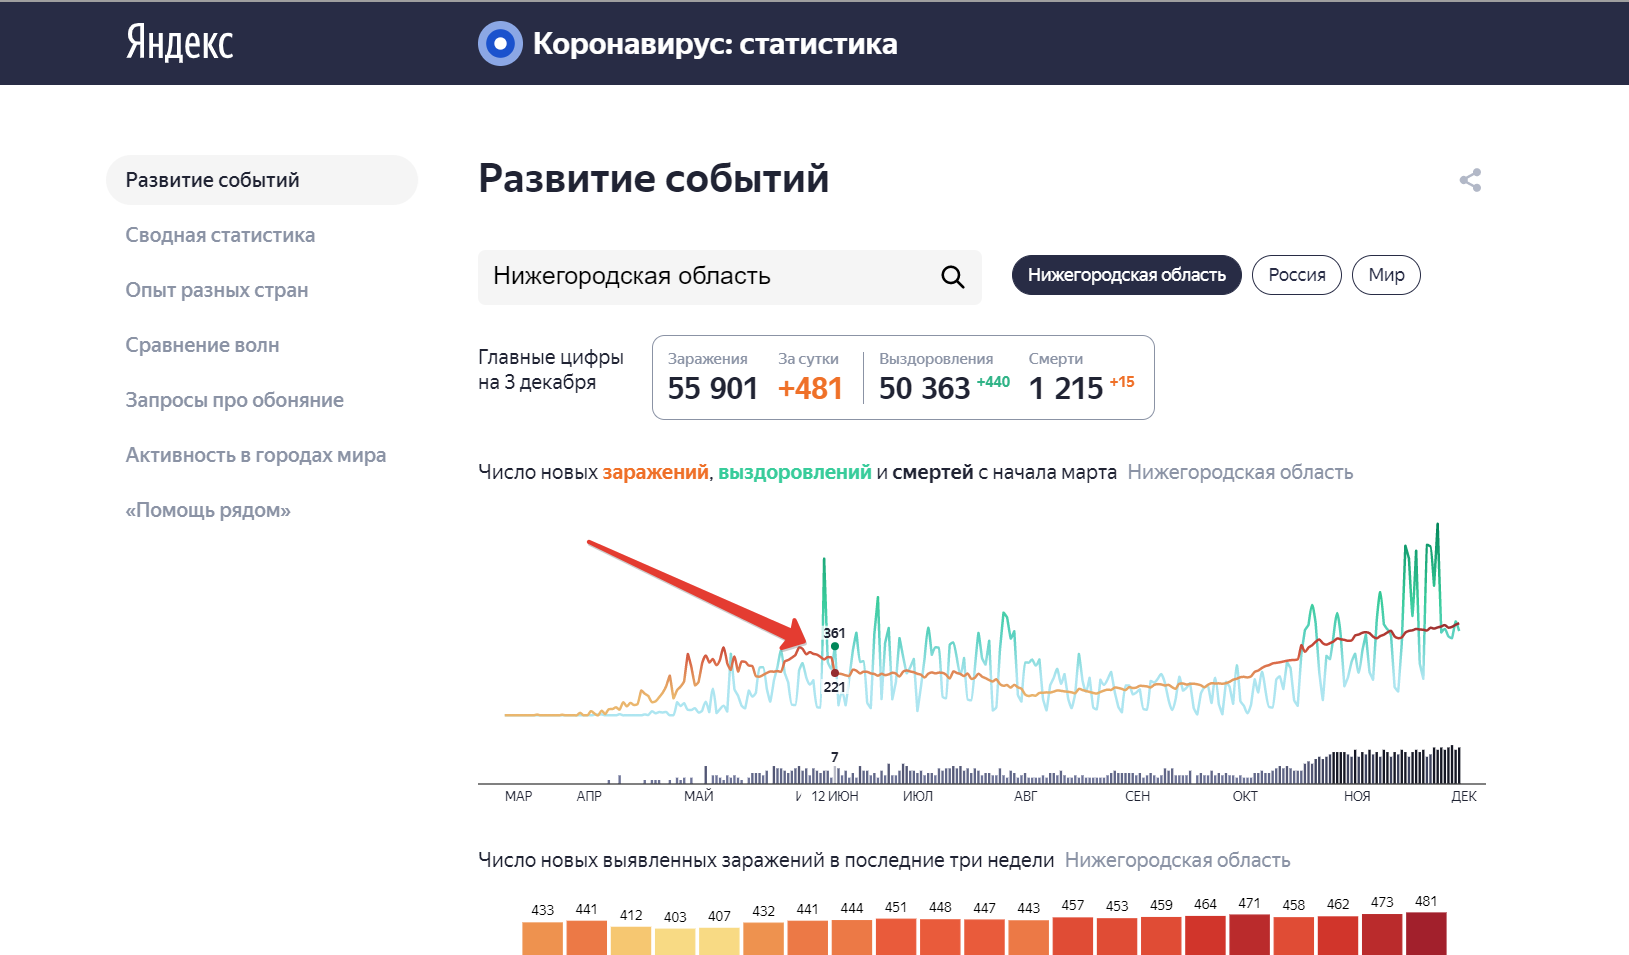Select the Россия region filter
Image resolution: width=1629 pixels, height=955 pixels.
click(x=1296, y=275)
